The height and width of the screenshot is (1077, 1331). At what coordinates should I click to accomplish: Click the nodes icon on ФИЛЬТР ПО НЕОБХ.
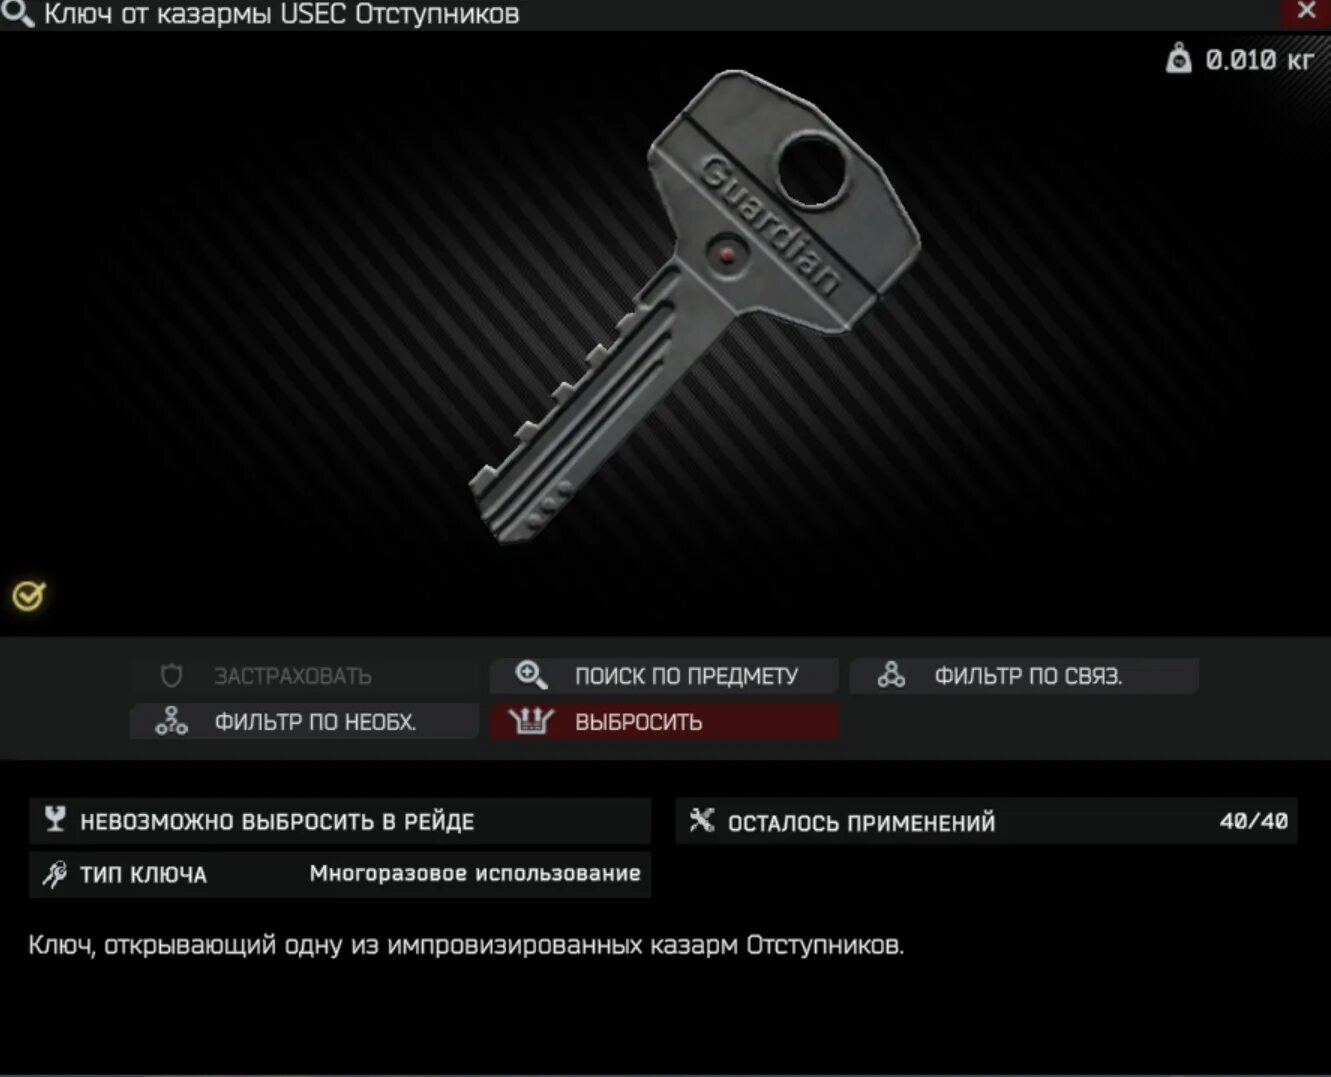[171, 721]
